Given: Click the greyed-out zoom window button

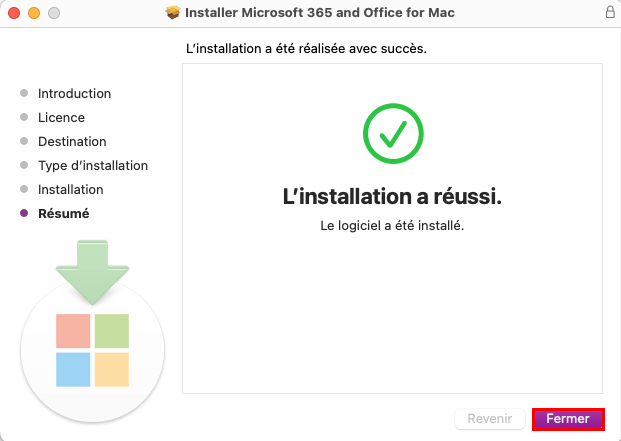Looking at the screenshot, I should pyautogui.click(x=54, y=13).
